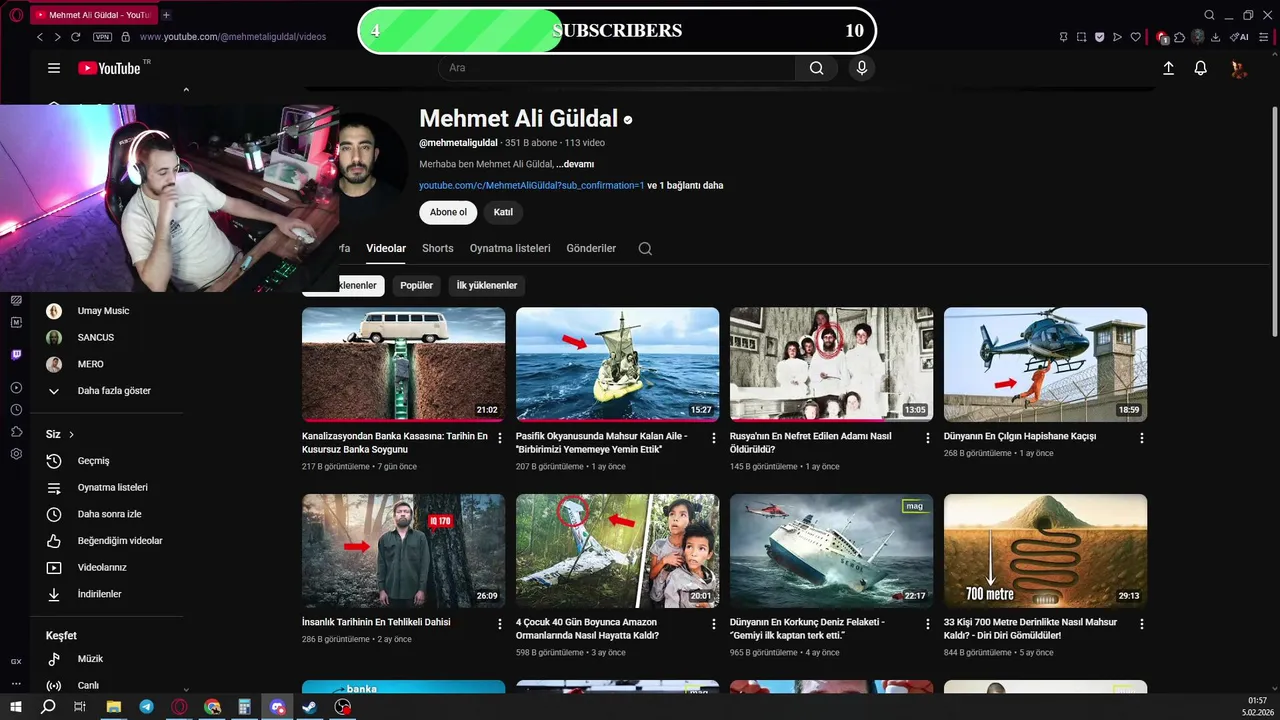This screenshot has height=720, width=1280.
Task: Add page to bookmarks heart icon
Action: coord(1136,37)
